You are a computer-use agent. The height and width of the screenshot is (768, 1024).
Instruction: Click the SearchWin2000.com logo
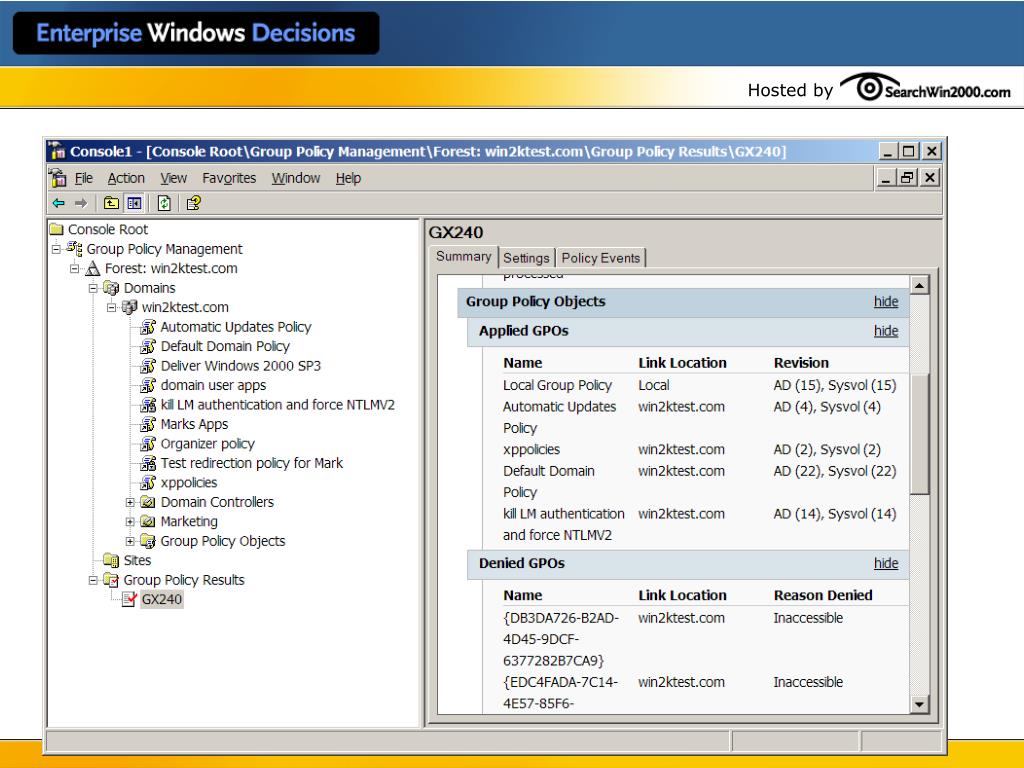925,88
